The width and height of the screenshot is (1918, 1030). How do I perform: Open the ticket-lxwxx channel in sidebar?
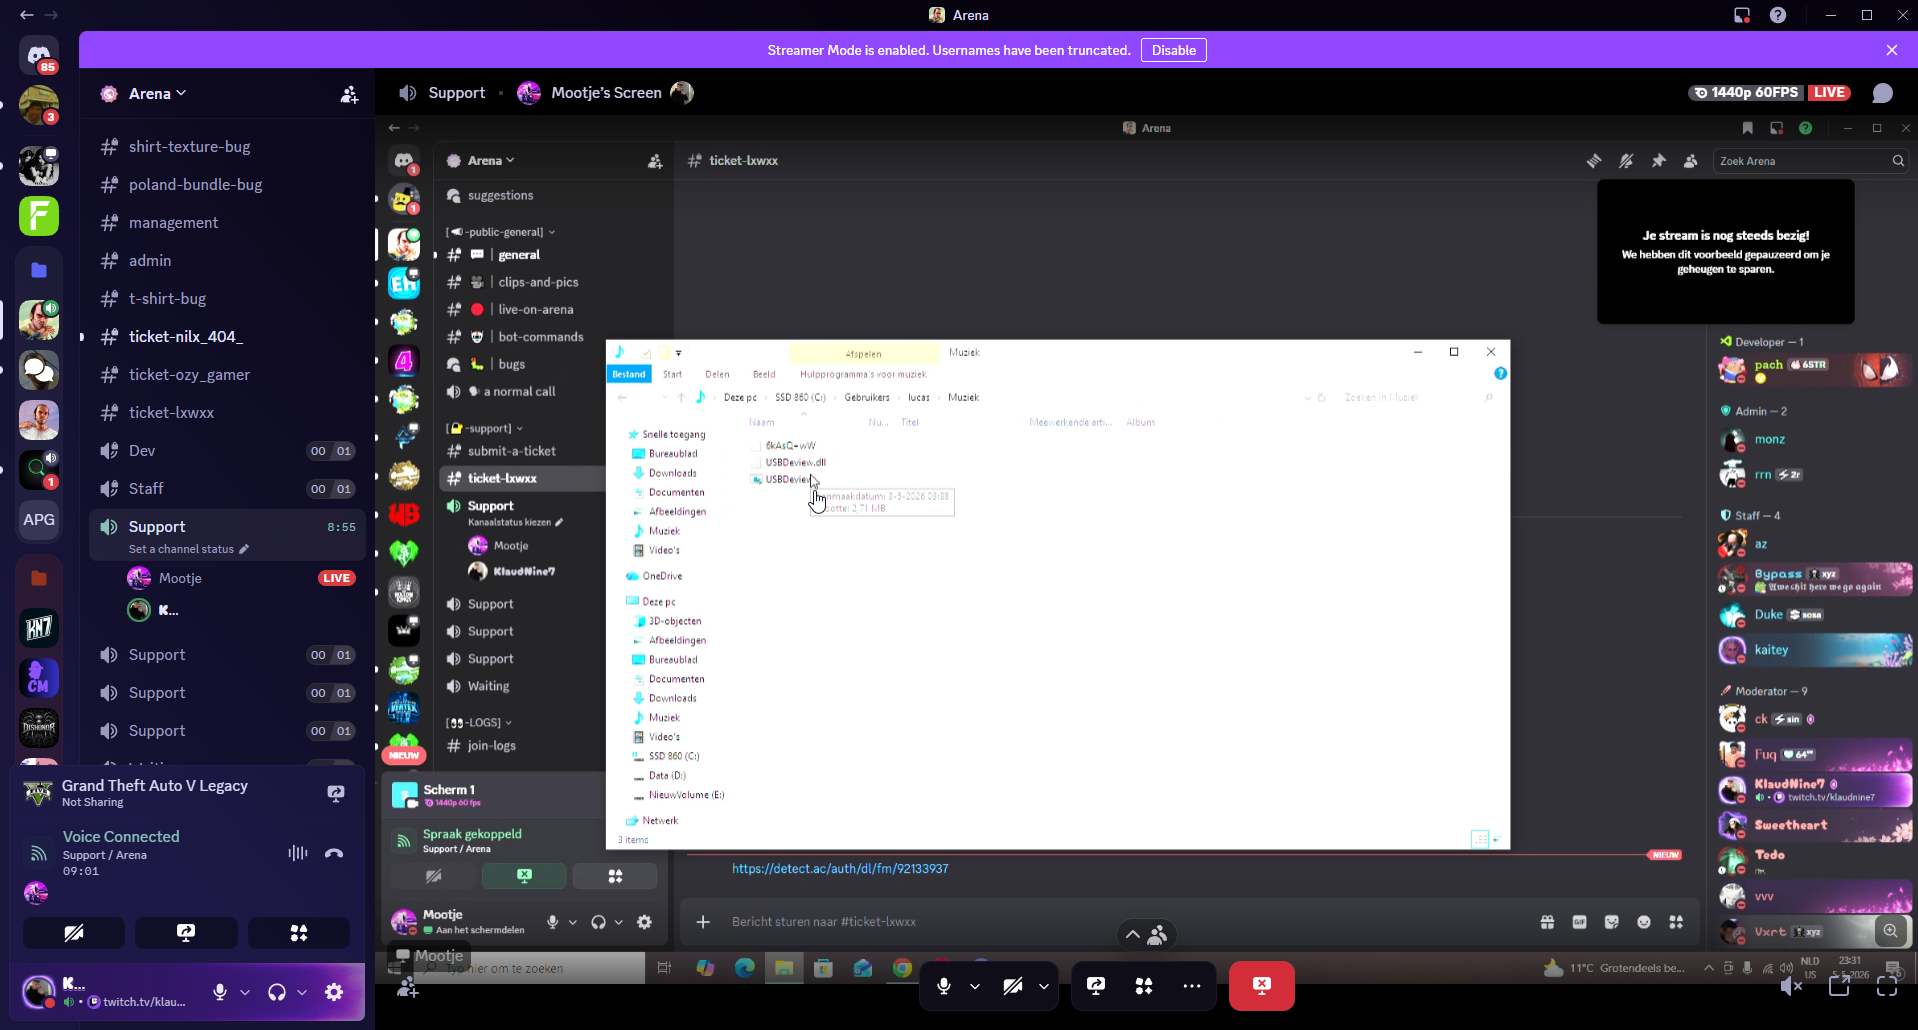point(227,413)
